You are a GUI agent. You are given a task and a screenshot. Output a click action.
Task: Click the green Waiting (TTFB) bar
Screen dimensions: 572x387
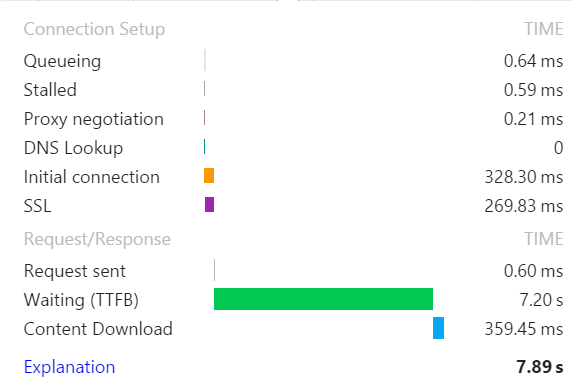(323, 299)
